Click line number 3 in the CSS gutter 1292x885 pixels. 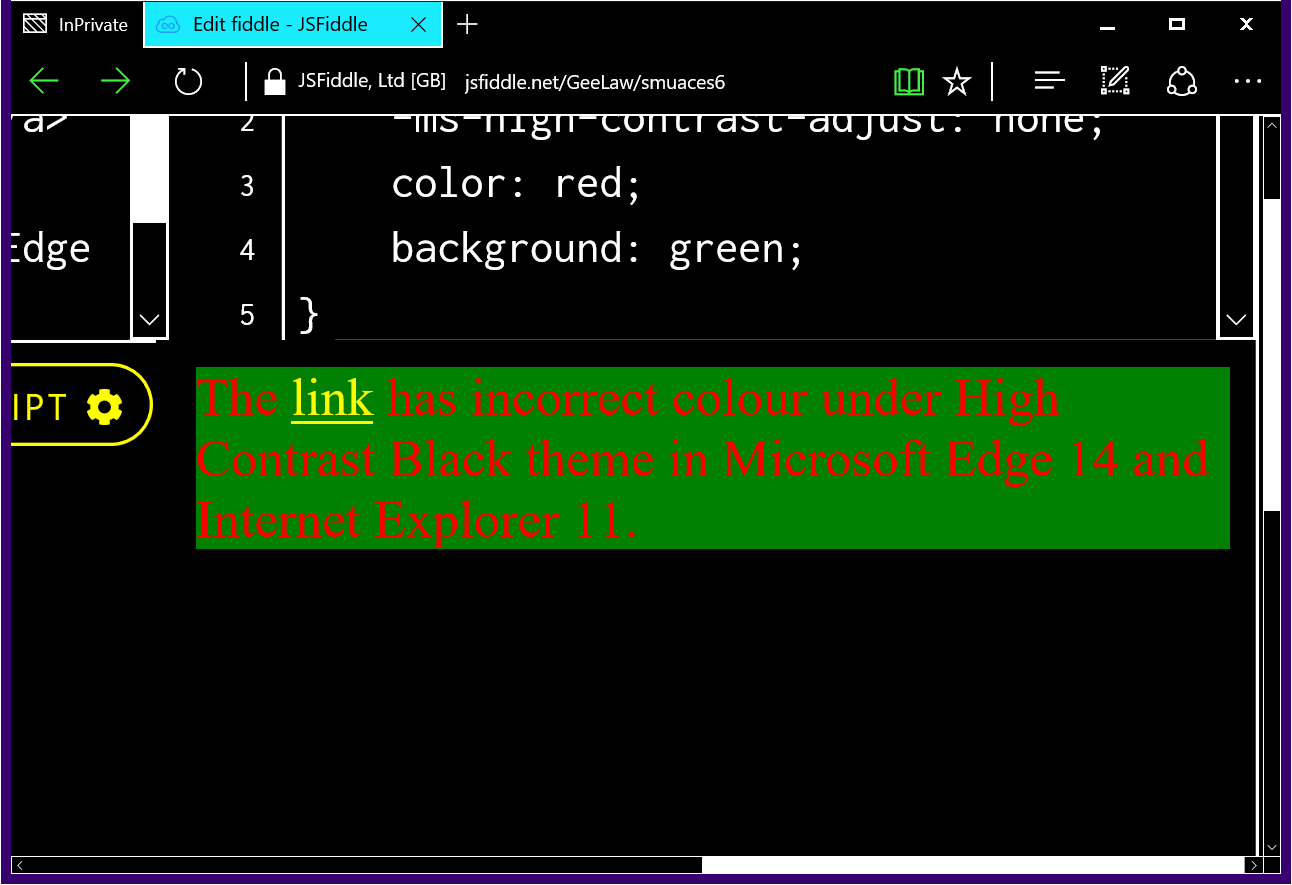click(247, 186)
